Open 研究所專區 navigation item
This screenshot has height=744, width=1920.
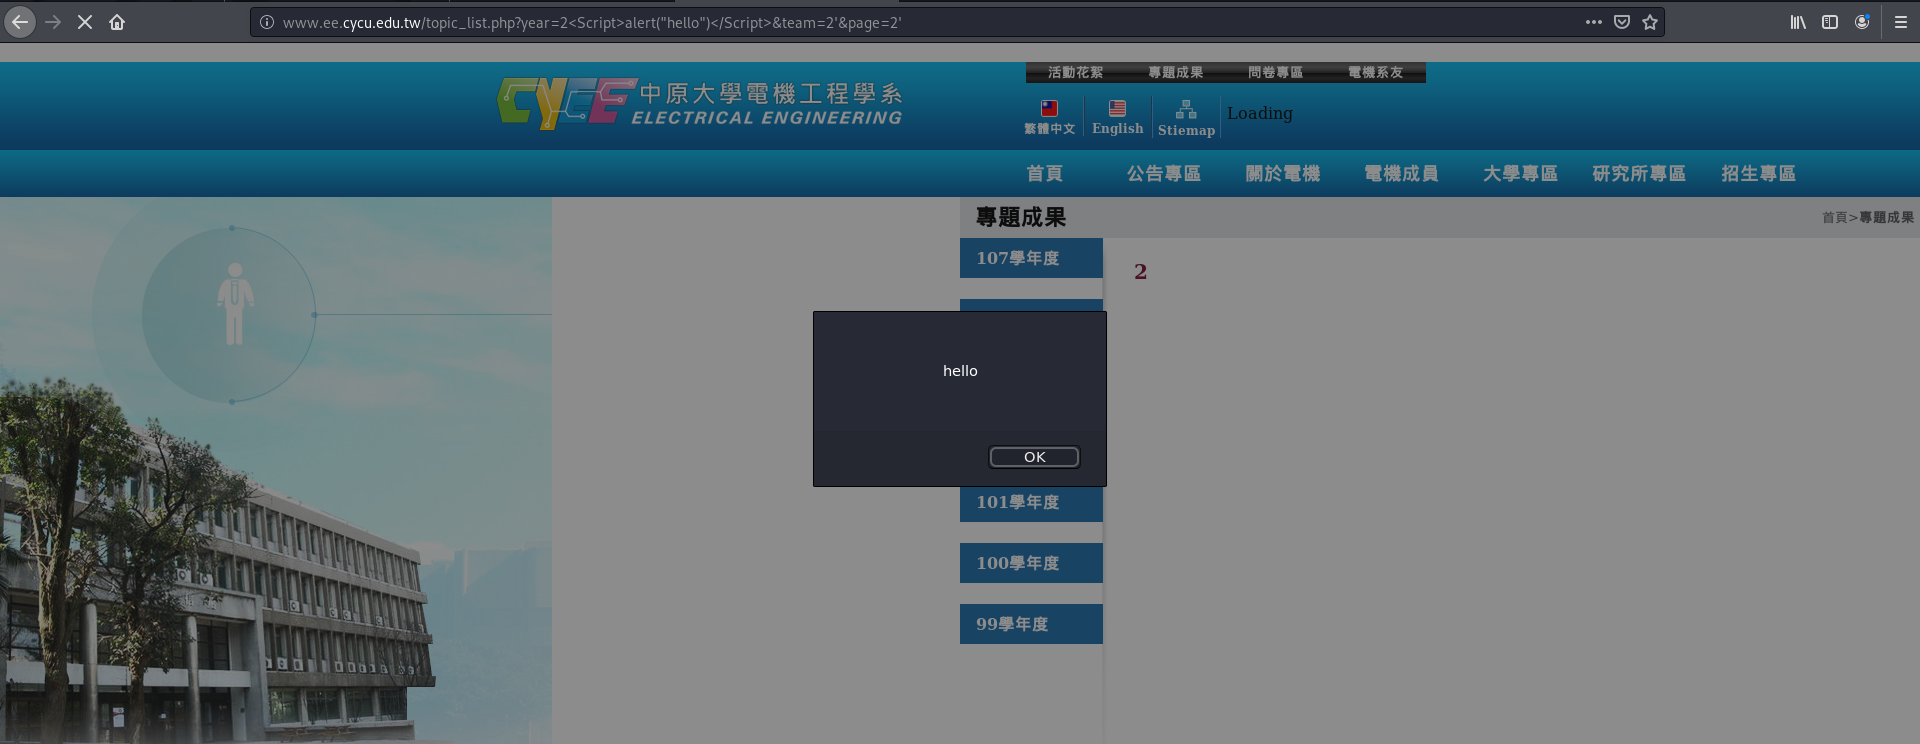[x=1640, y=174]
